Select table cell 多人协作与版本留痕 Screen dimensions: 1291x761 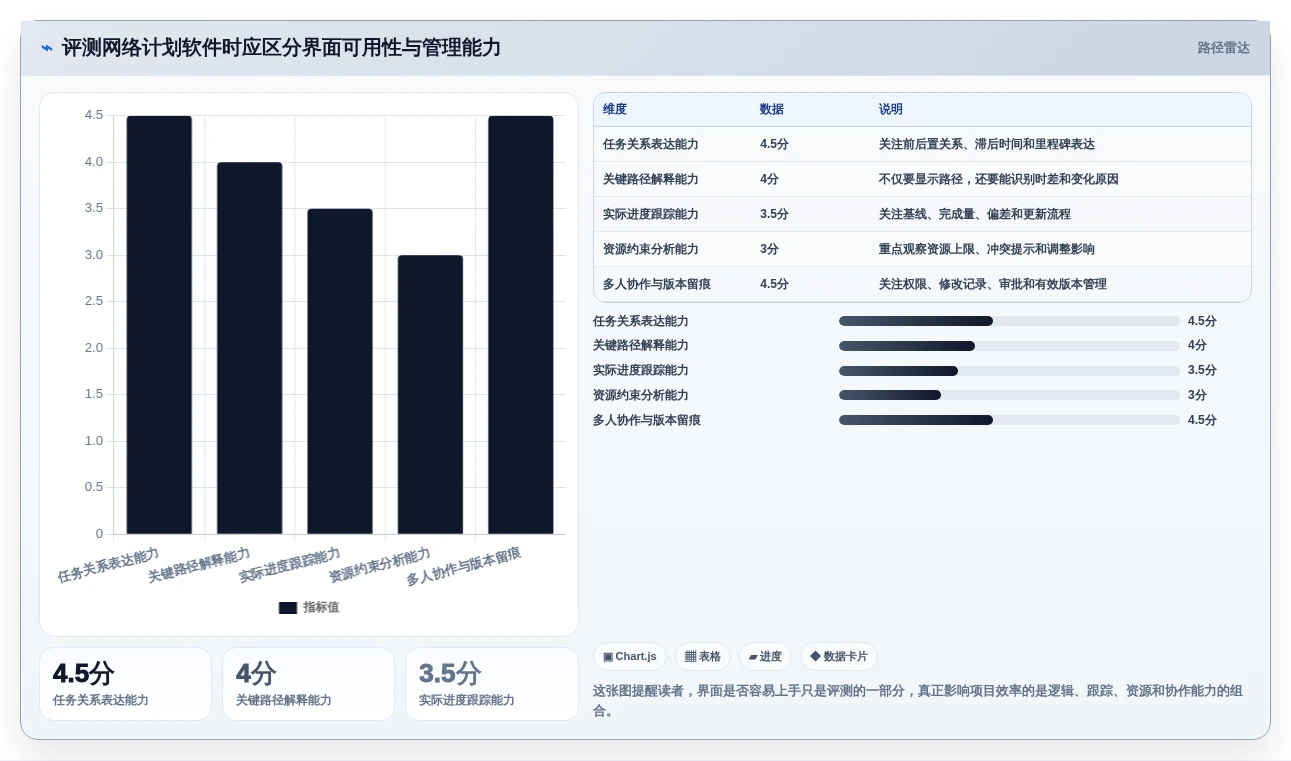point(657,285)
